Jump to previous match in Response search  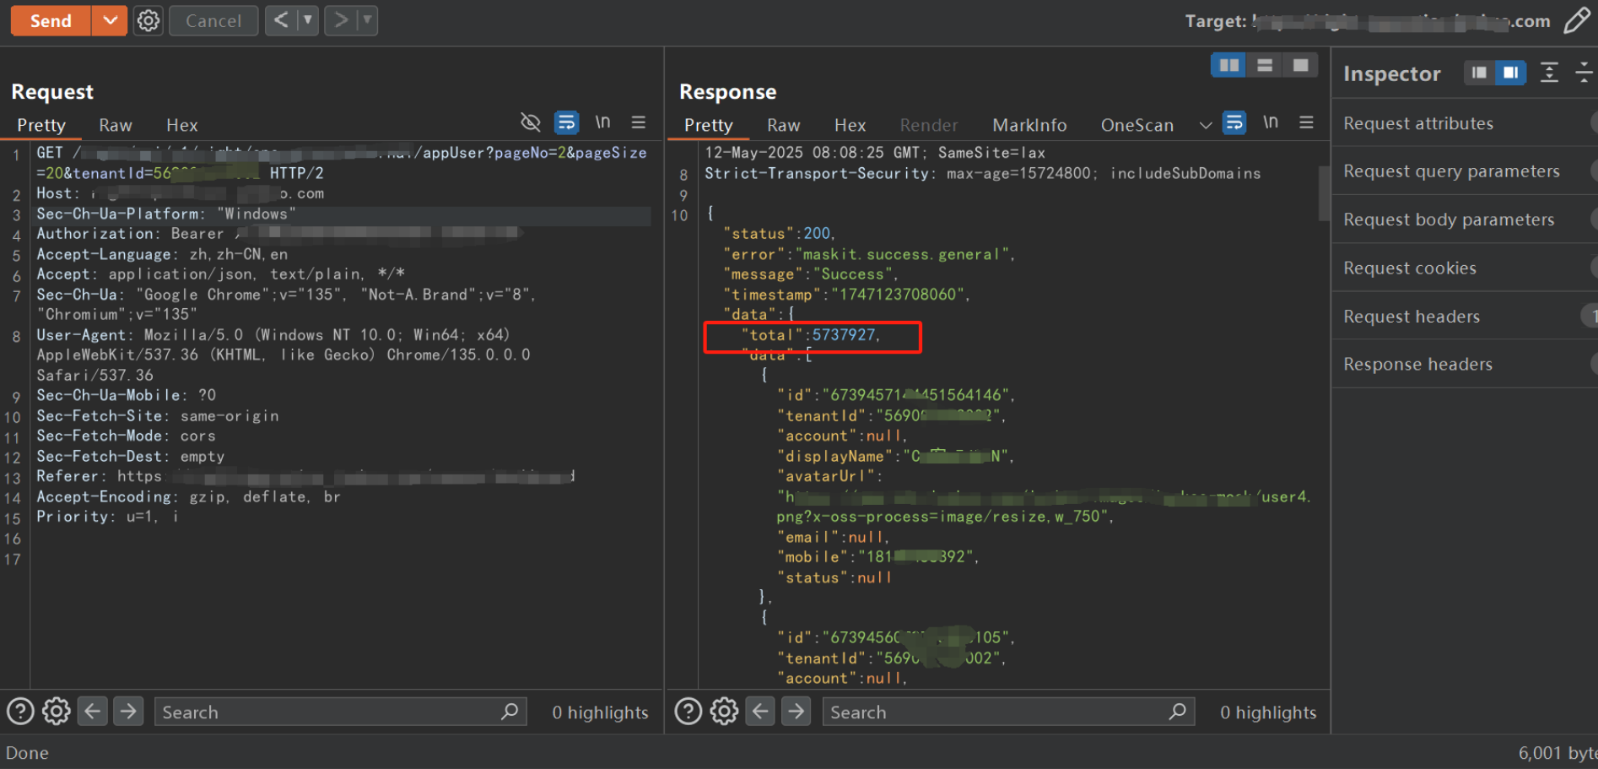(x=761, y=711)
